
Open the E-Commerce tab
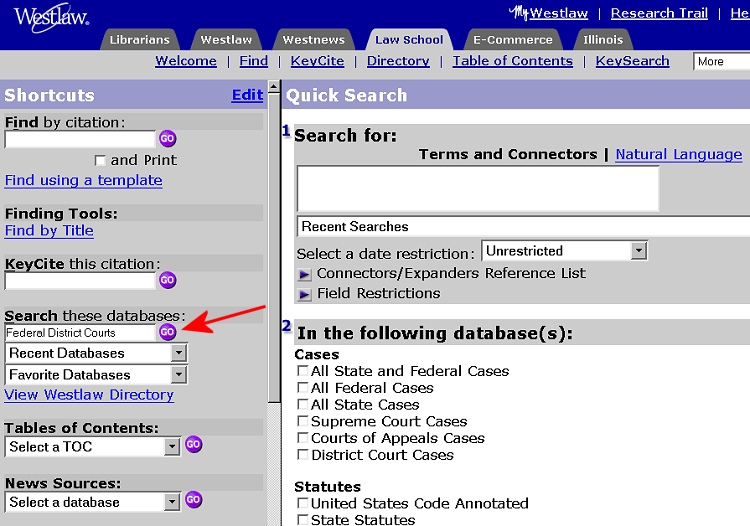(513, 40)
